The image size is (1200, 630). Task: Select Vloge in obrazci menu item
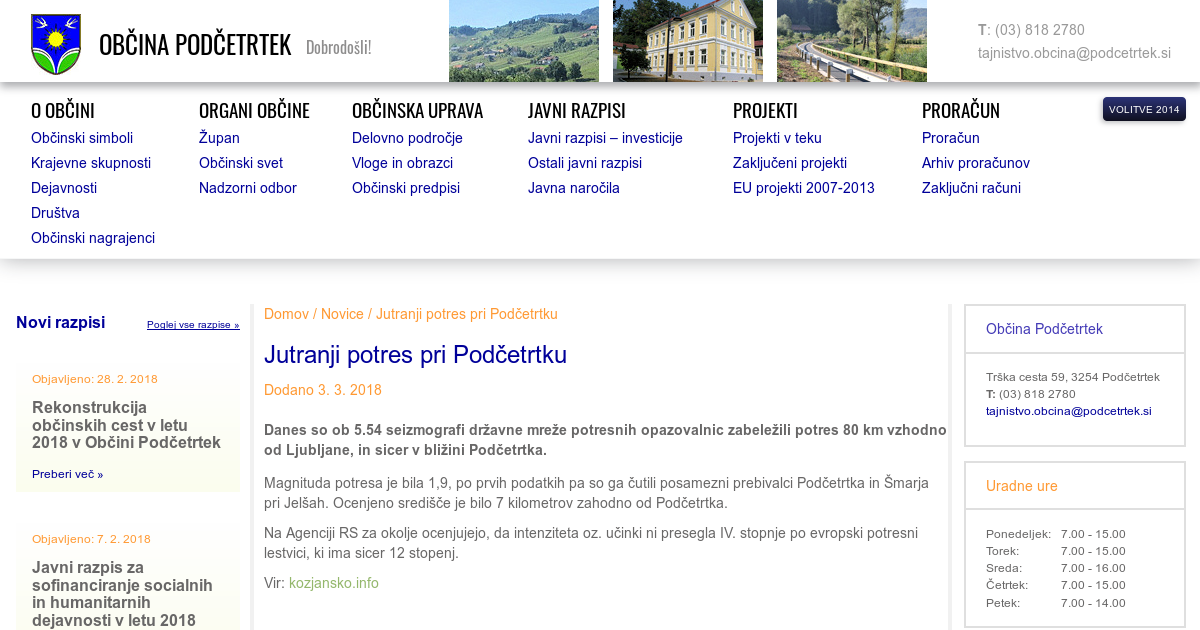402,163
